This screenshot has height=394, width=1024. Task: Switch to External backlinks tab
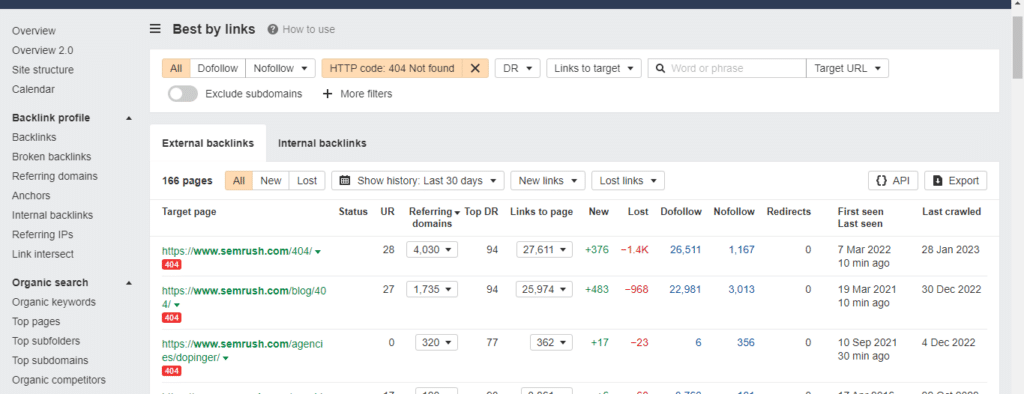pos(208,143)
